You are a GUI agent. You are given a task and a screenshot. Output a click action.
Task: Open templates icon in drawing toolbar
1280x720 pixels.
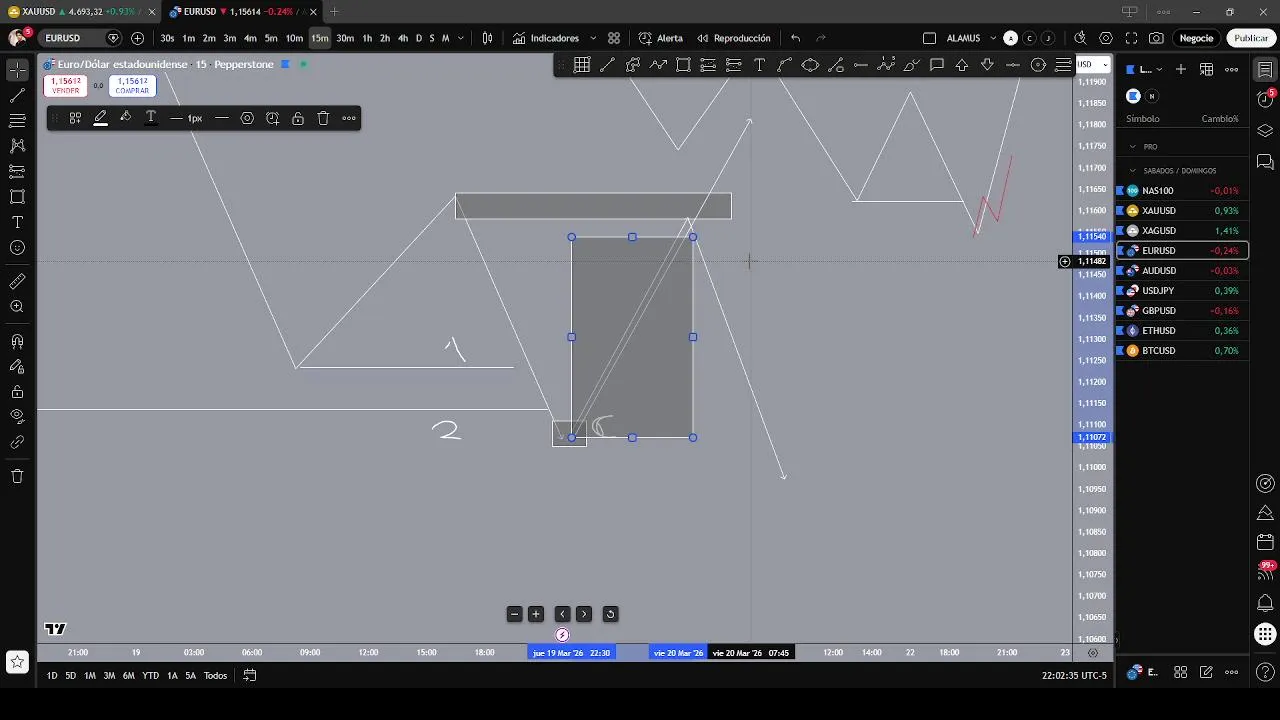coord(75,118)
